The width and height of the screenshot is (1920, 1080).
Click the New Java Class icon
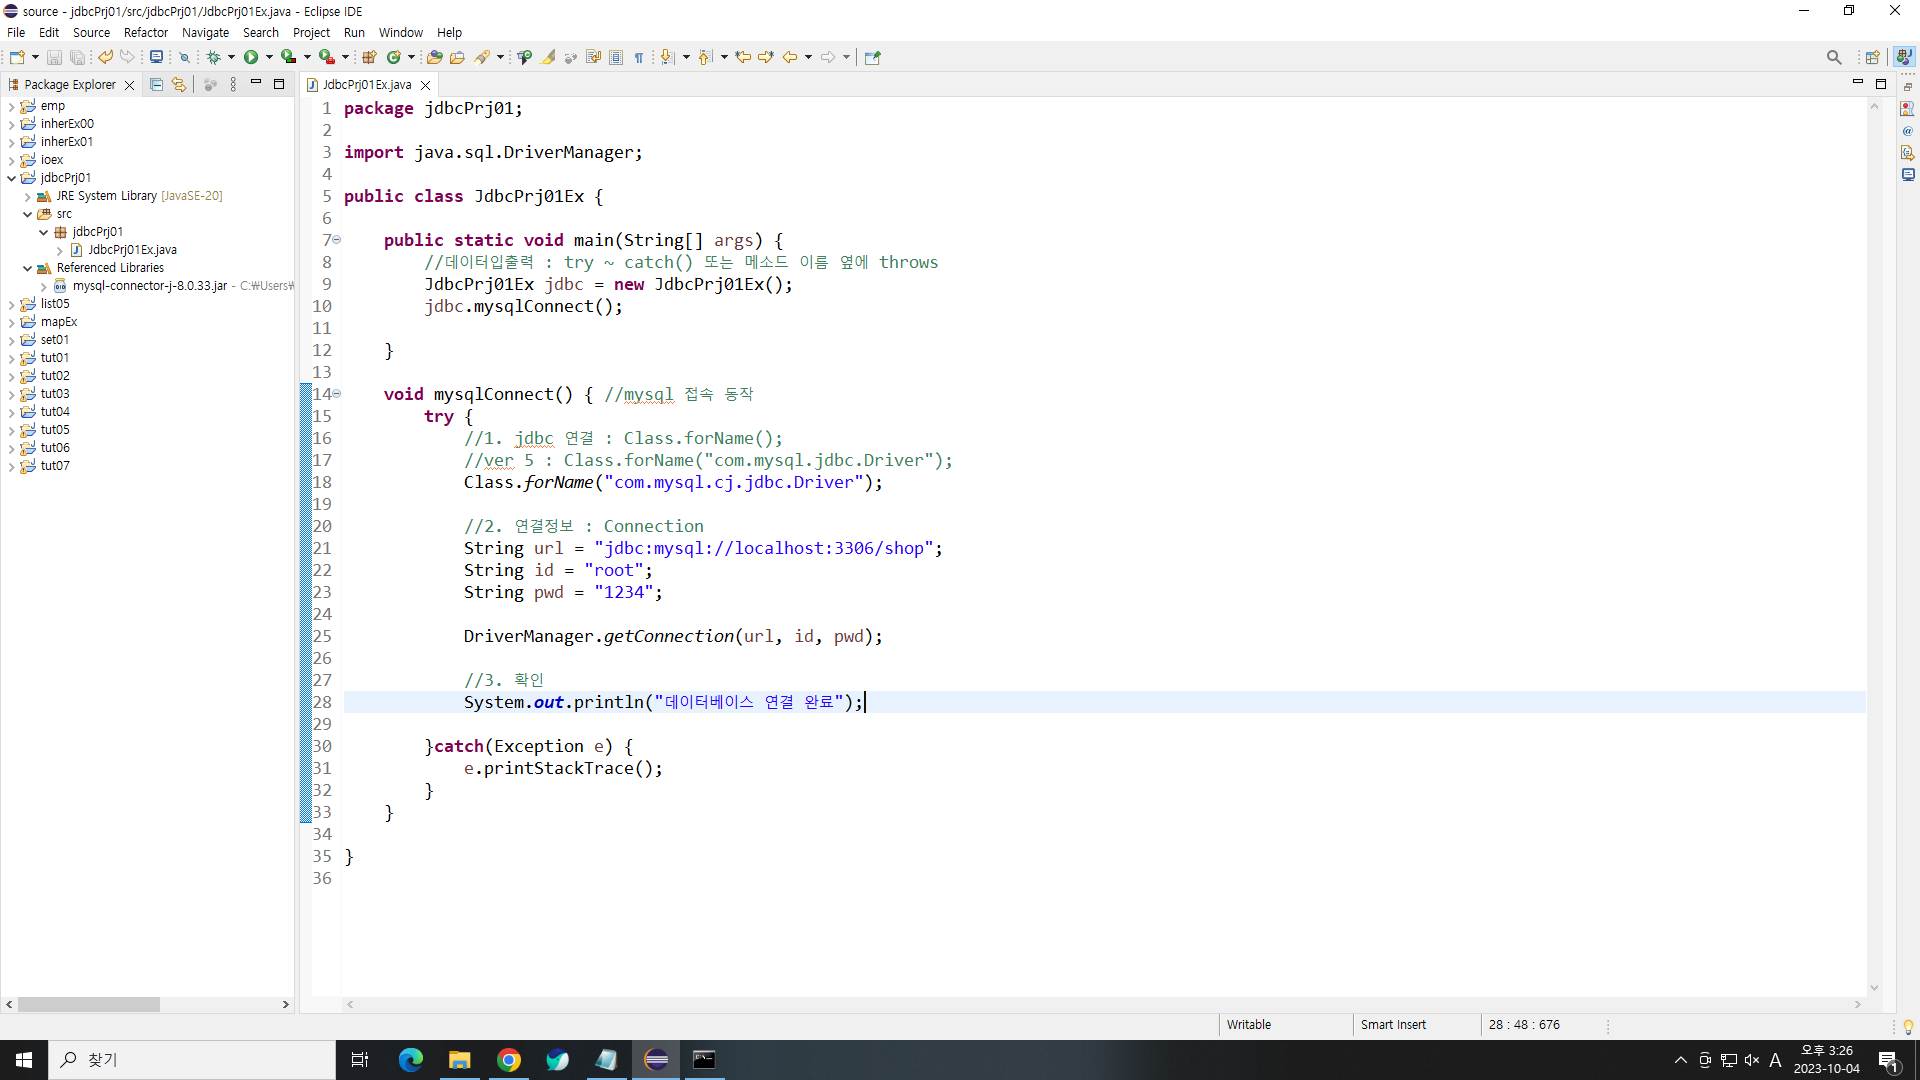tap(394, 57)
